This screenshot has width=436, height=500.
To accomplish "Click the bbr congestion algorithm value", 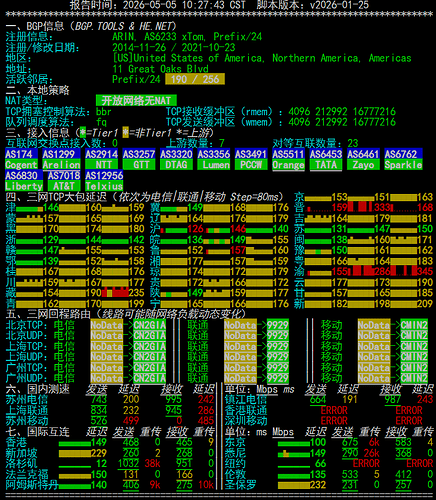I will (104, 111).
